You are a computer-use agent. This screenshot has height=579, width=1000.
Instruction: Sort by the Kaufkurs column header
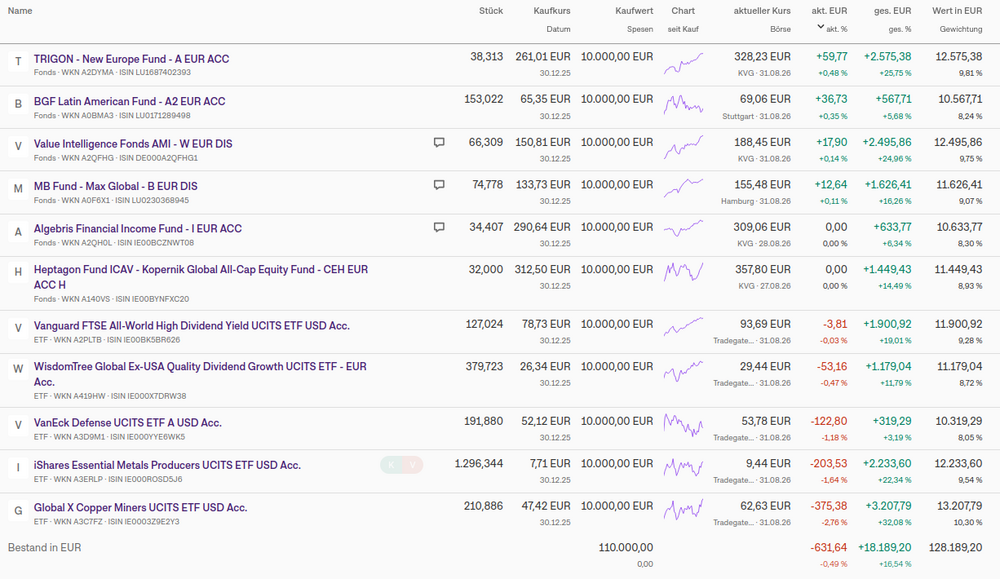coord(552,11)
